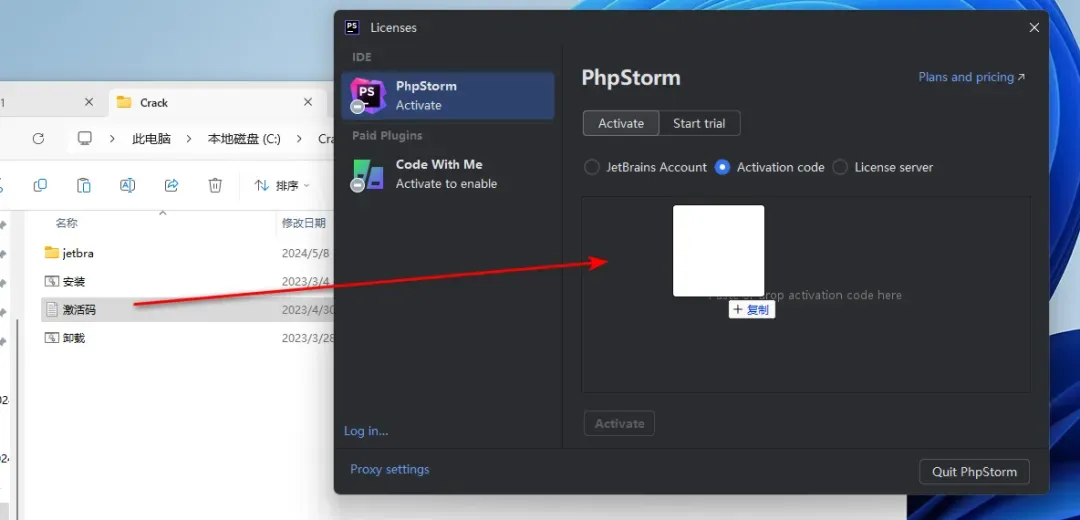Image resolution: width=1080 pixels, height=520 pixels.
Task: Click the Copy icon in Explorer toolbar
Action: 40,185
